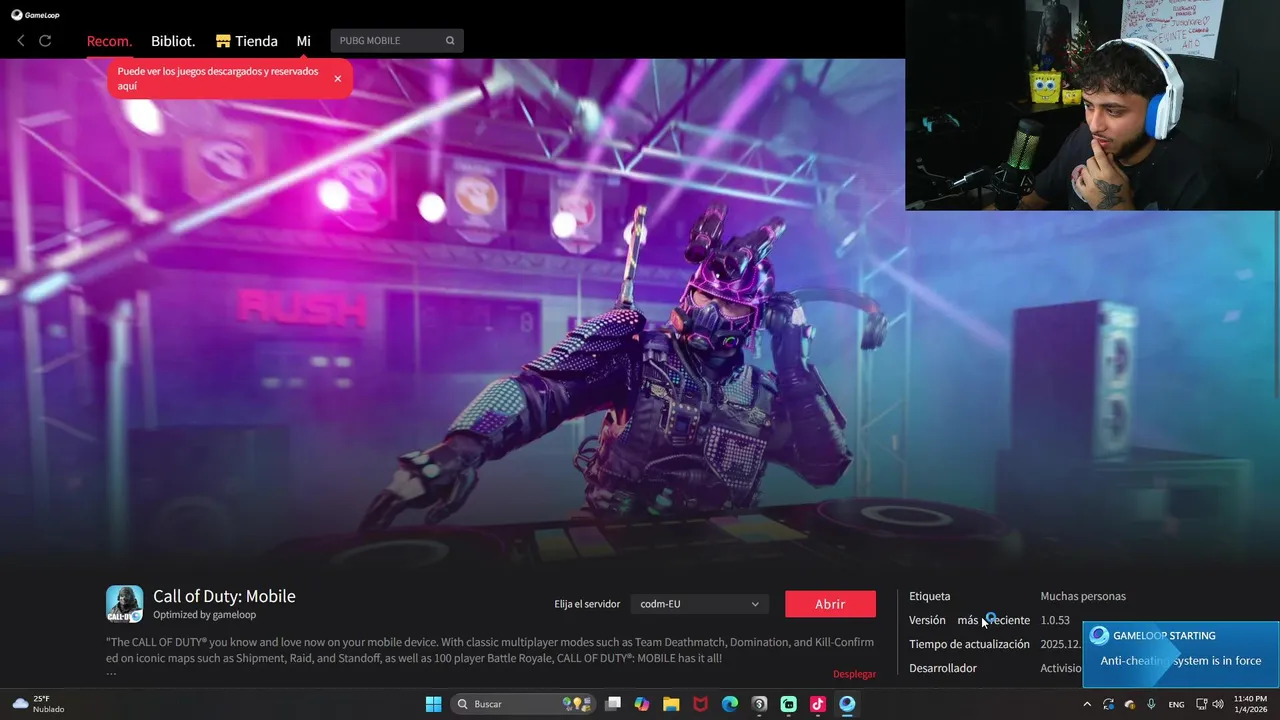Reload the page with the refresh icon
This screenshot has height=720, width=1280.
pyautogui.click(x=45, y=41)
